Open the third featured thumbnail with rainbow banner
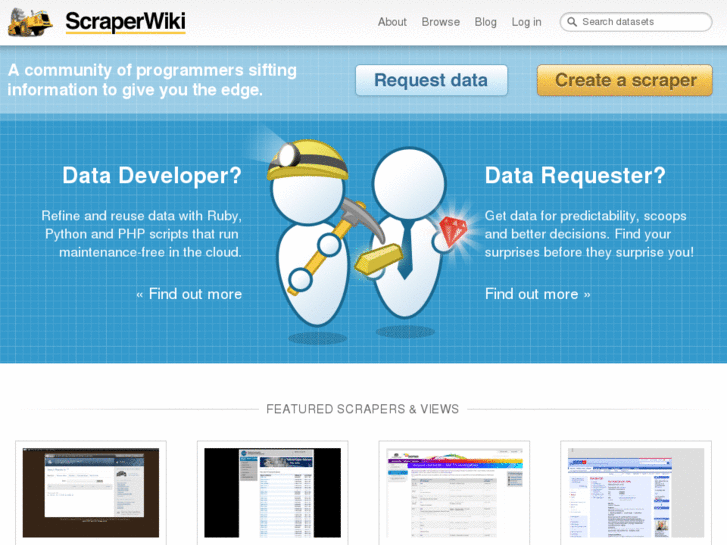The image size is (727, 545). point(454,493)
